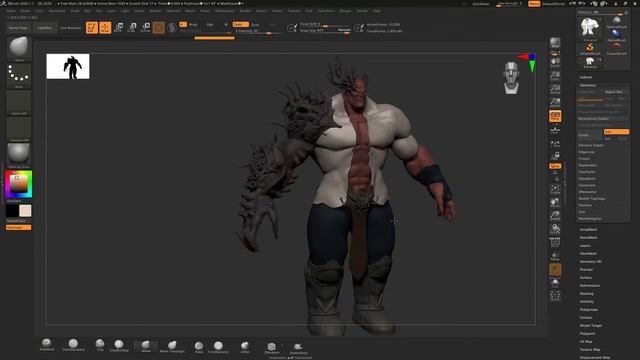Select the Move transform icon in top shelf
The height and width of the screenshot is (360, 640).
[119, 27]
